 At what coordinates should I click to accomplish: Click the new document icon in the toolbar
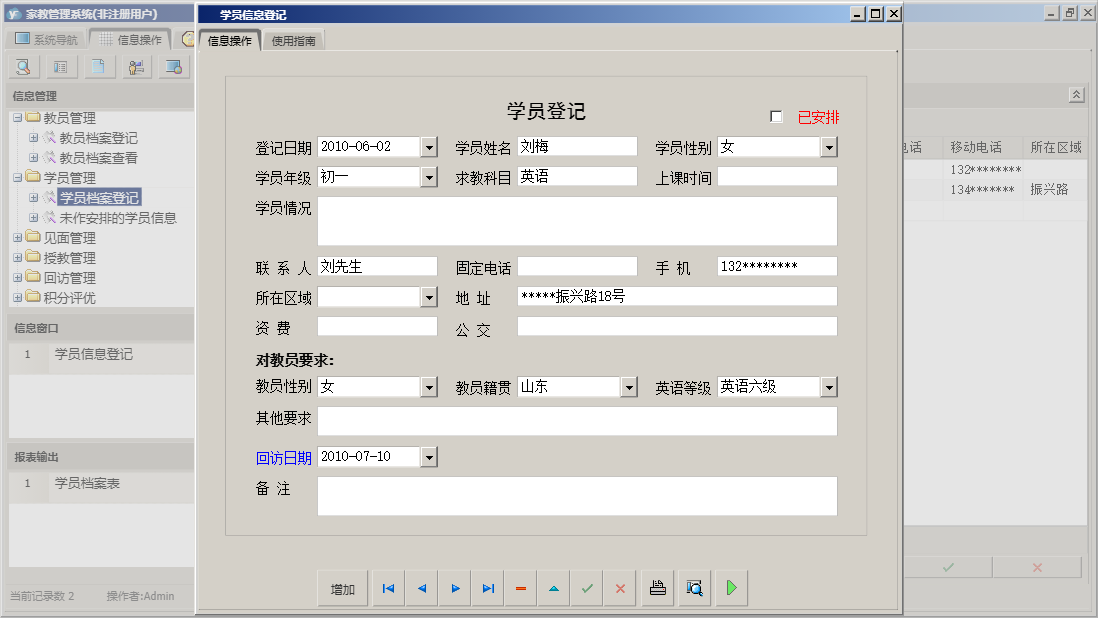(97, 66)
